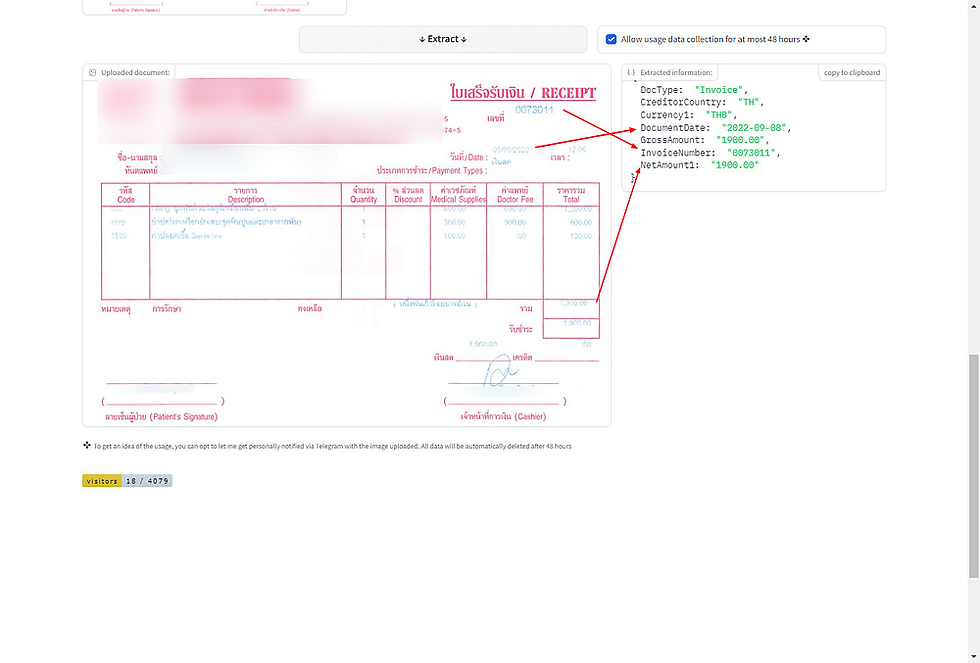Click the visitor counter showing 18 / 4079
The image size is (980, 663).
pos(145,480)
